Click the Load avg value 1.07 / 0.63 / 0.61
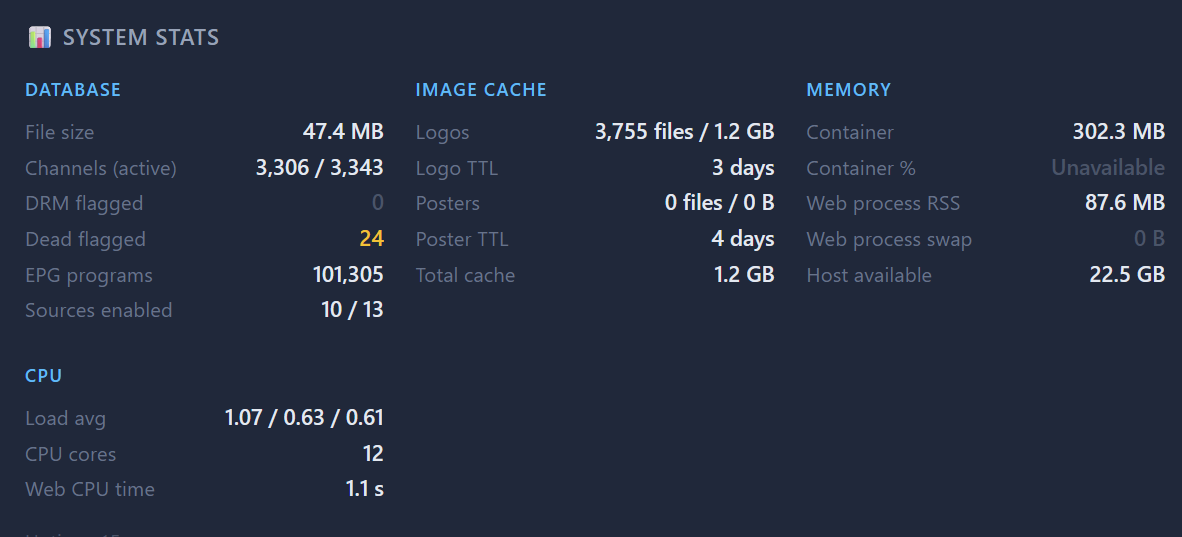The height and width of the screenshot is (537, 1182). tap(304, 418)
